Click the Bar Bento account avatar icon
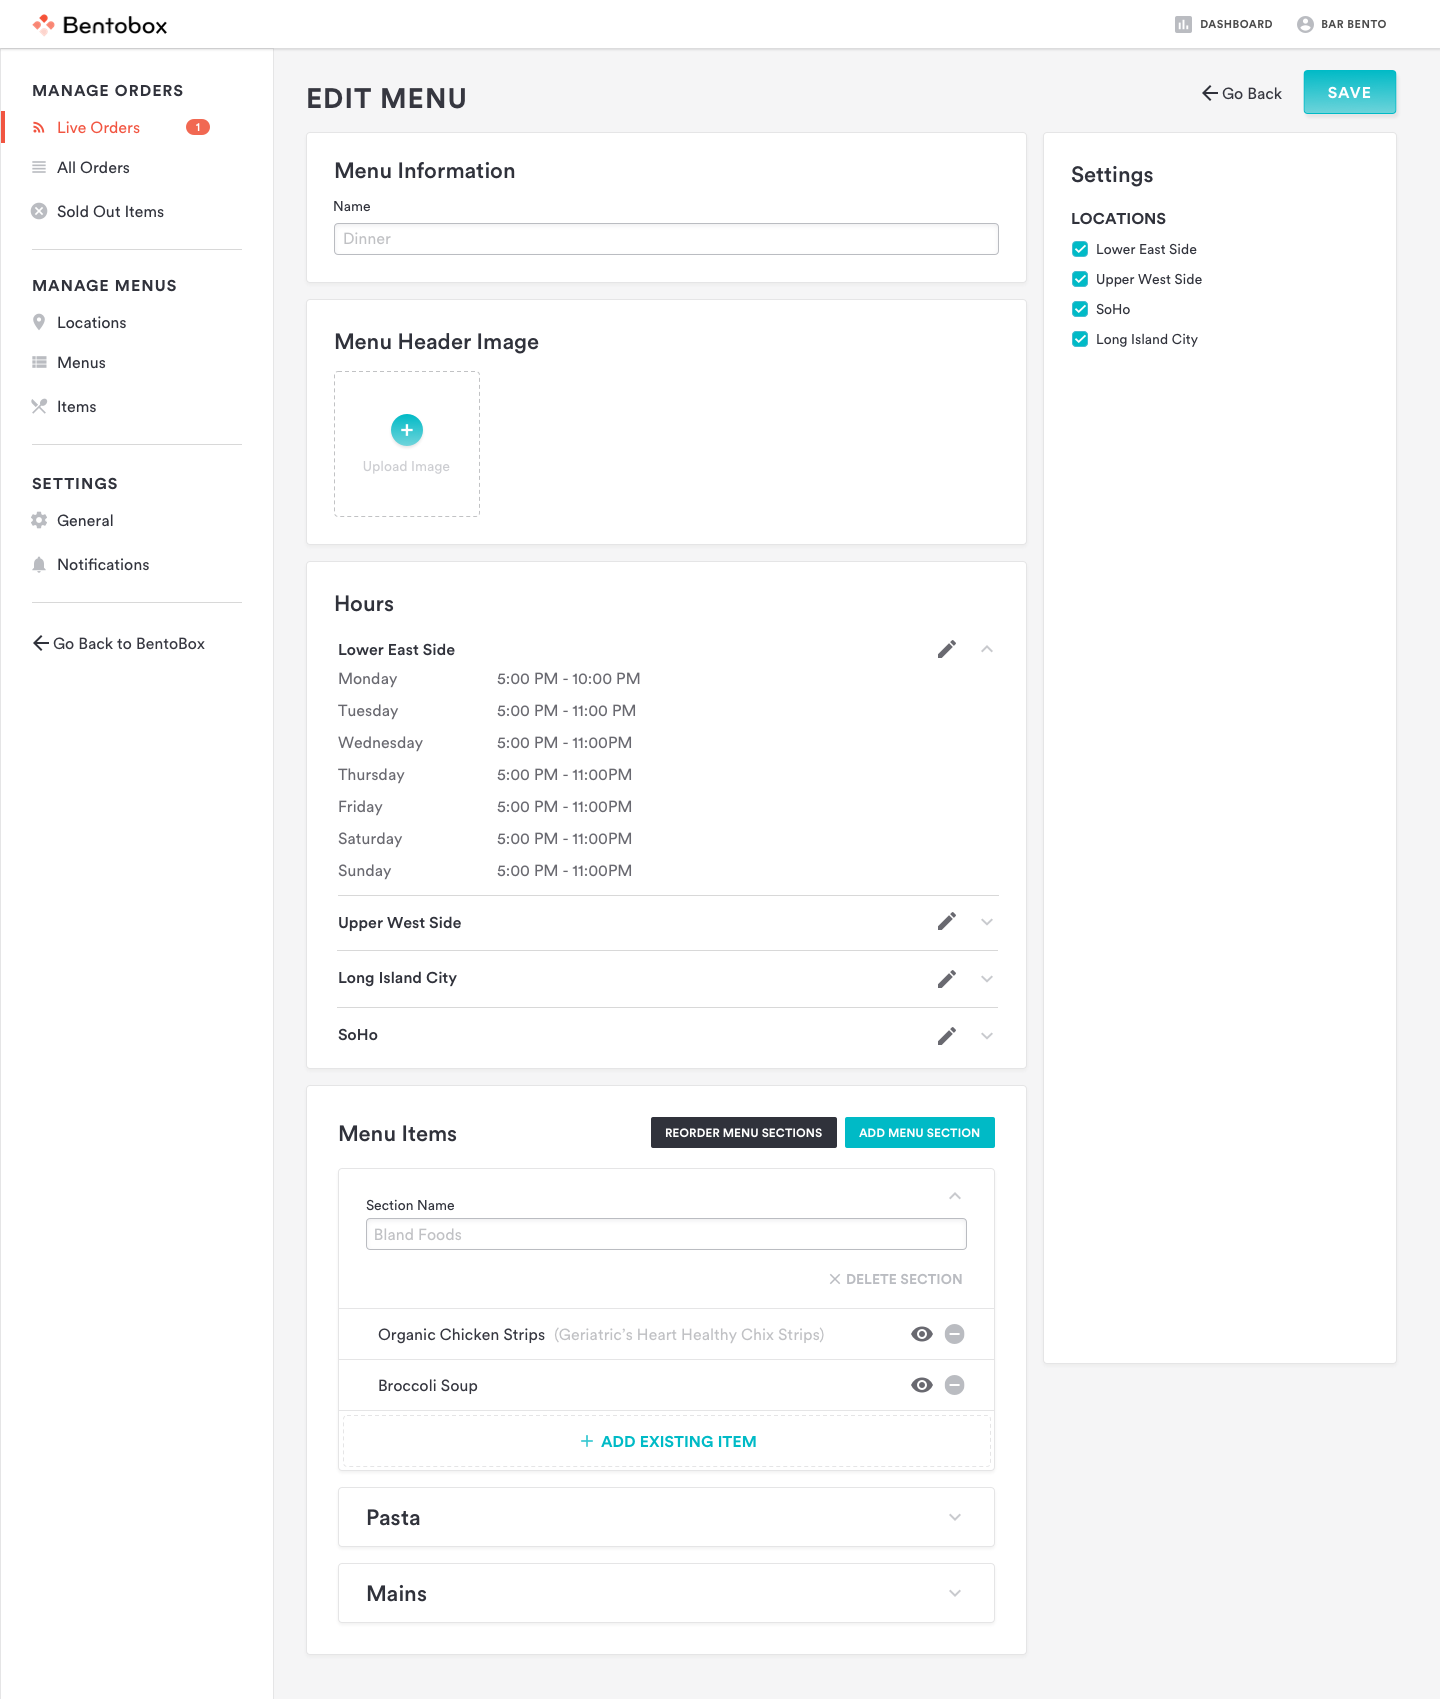 pyautogui.click(x=1305, y=24)
